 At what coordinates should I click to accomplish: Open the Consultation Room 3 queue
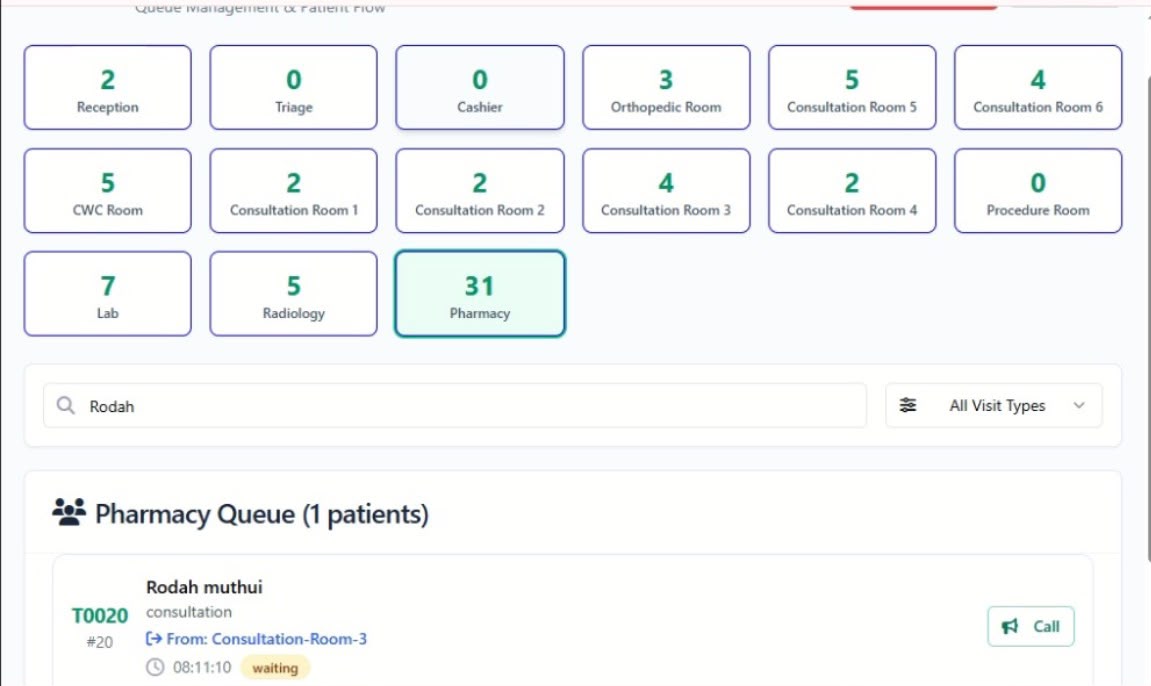coord(666,191)
